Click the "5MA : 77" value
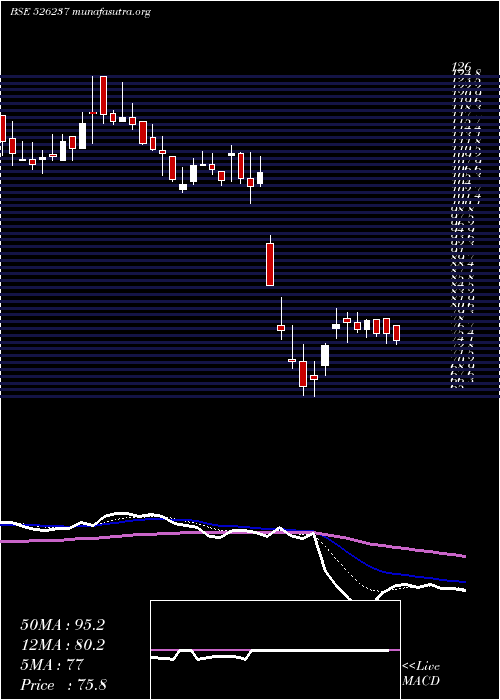The height and width of the screenshot is (700, 500). (x=52, y=665)
